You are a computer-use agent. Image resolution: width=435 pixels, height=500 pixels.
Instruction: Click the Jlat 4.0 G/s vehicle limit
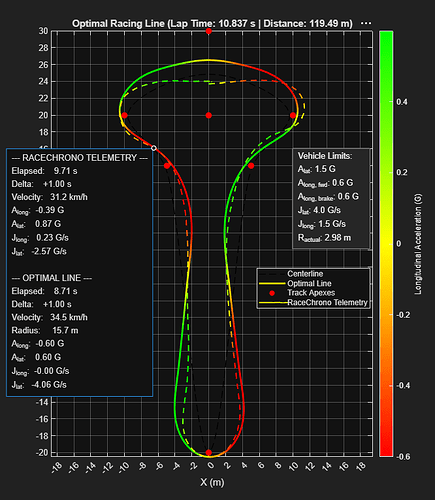click(x=319, y=210)
